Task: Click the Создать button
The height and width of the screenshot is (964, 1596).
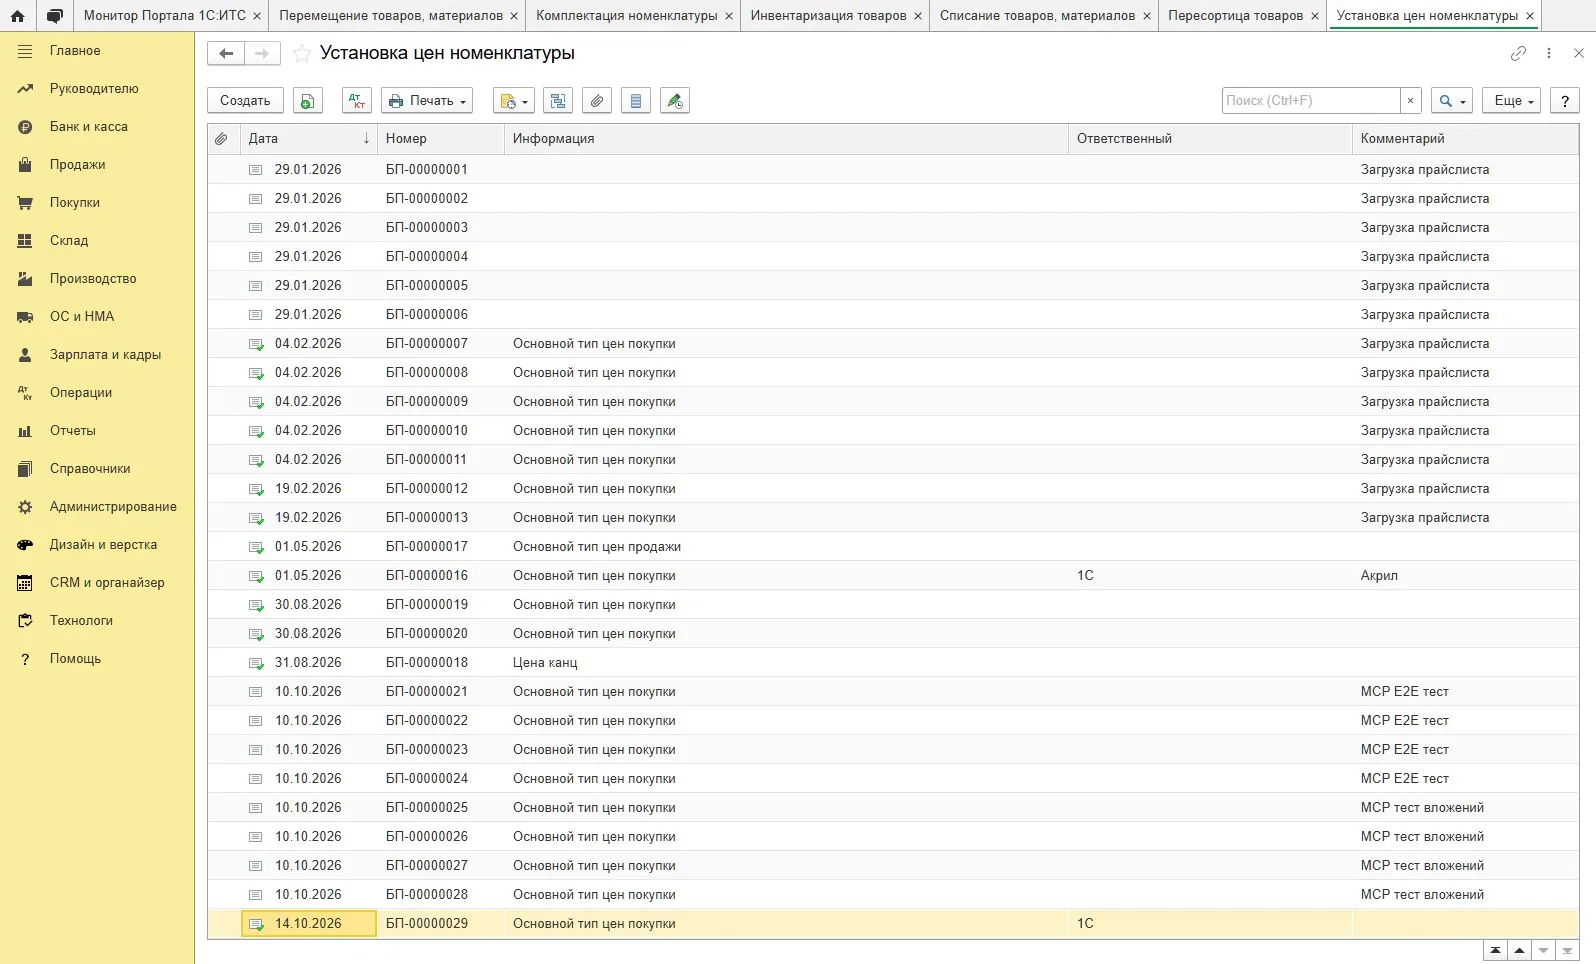Action: tap(245, 101)
